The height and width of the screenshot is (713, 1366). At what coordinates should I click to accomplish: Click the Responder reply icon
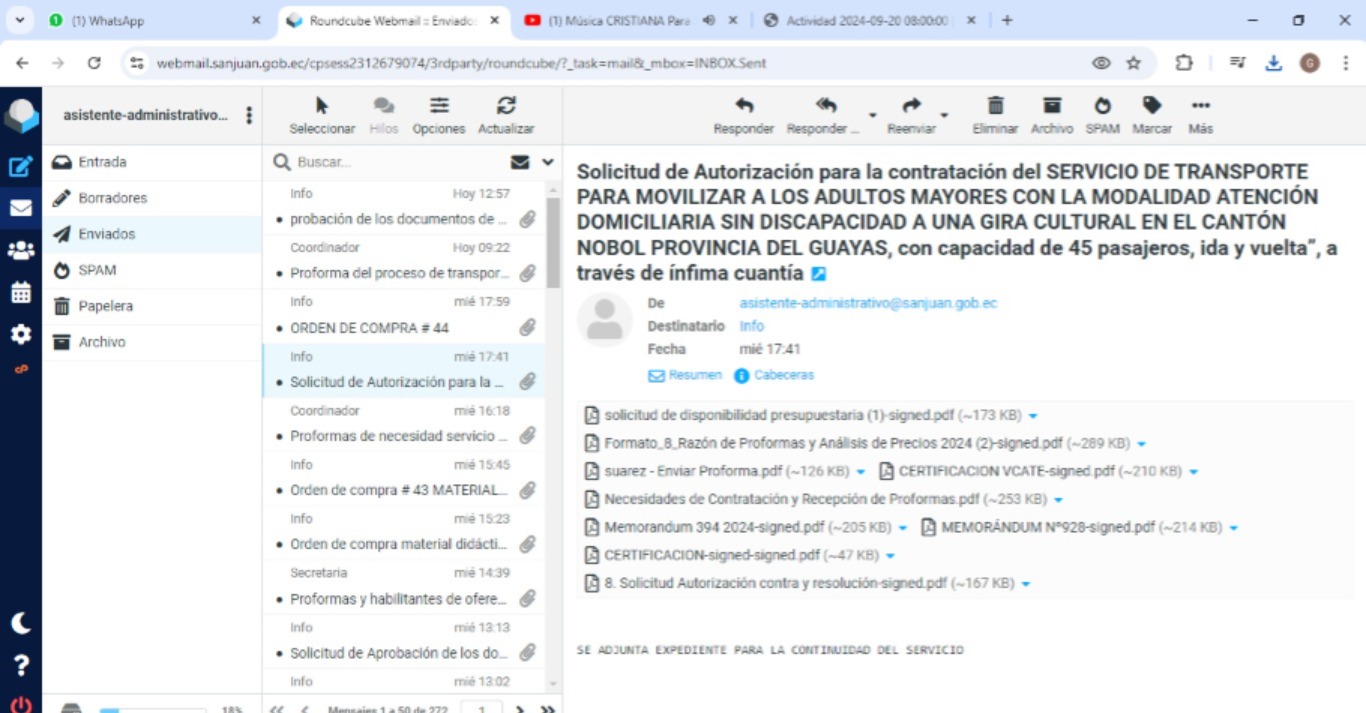pos(743,106)
